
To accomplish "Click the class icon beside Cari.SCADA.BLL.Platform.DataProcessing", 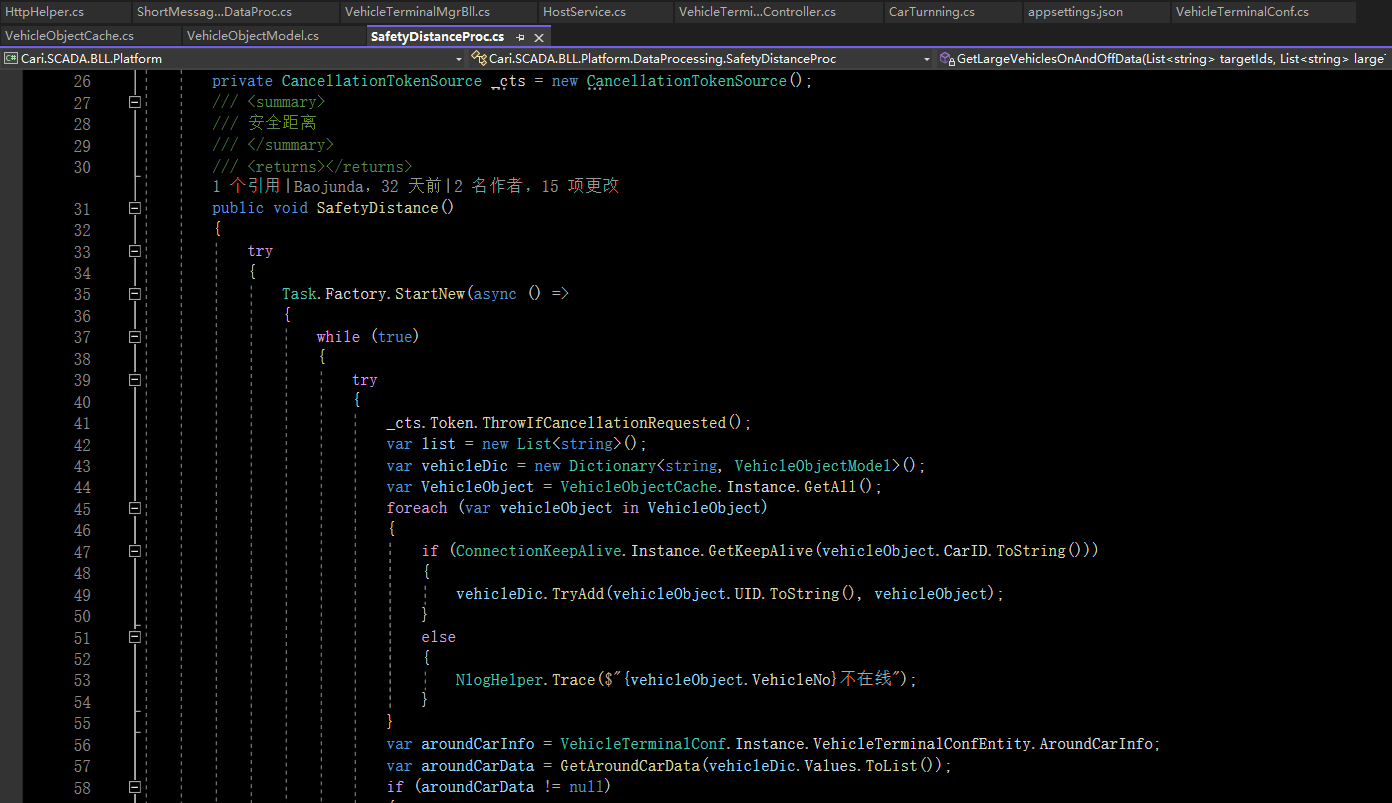I will pyautogui.click(x=479, y=59).
